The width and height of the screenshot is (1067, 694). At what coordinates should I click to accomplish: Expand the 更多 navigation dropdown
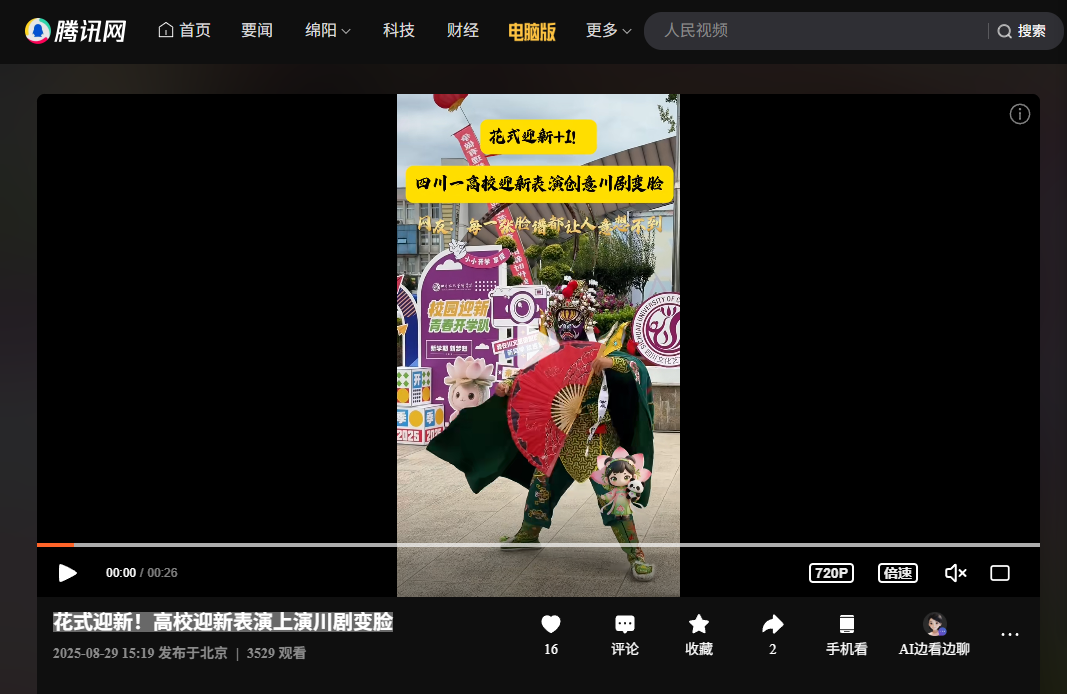click(608, 31)
